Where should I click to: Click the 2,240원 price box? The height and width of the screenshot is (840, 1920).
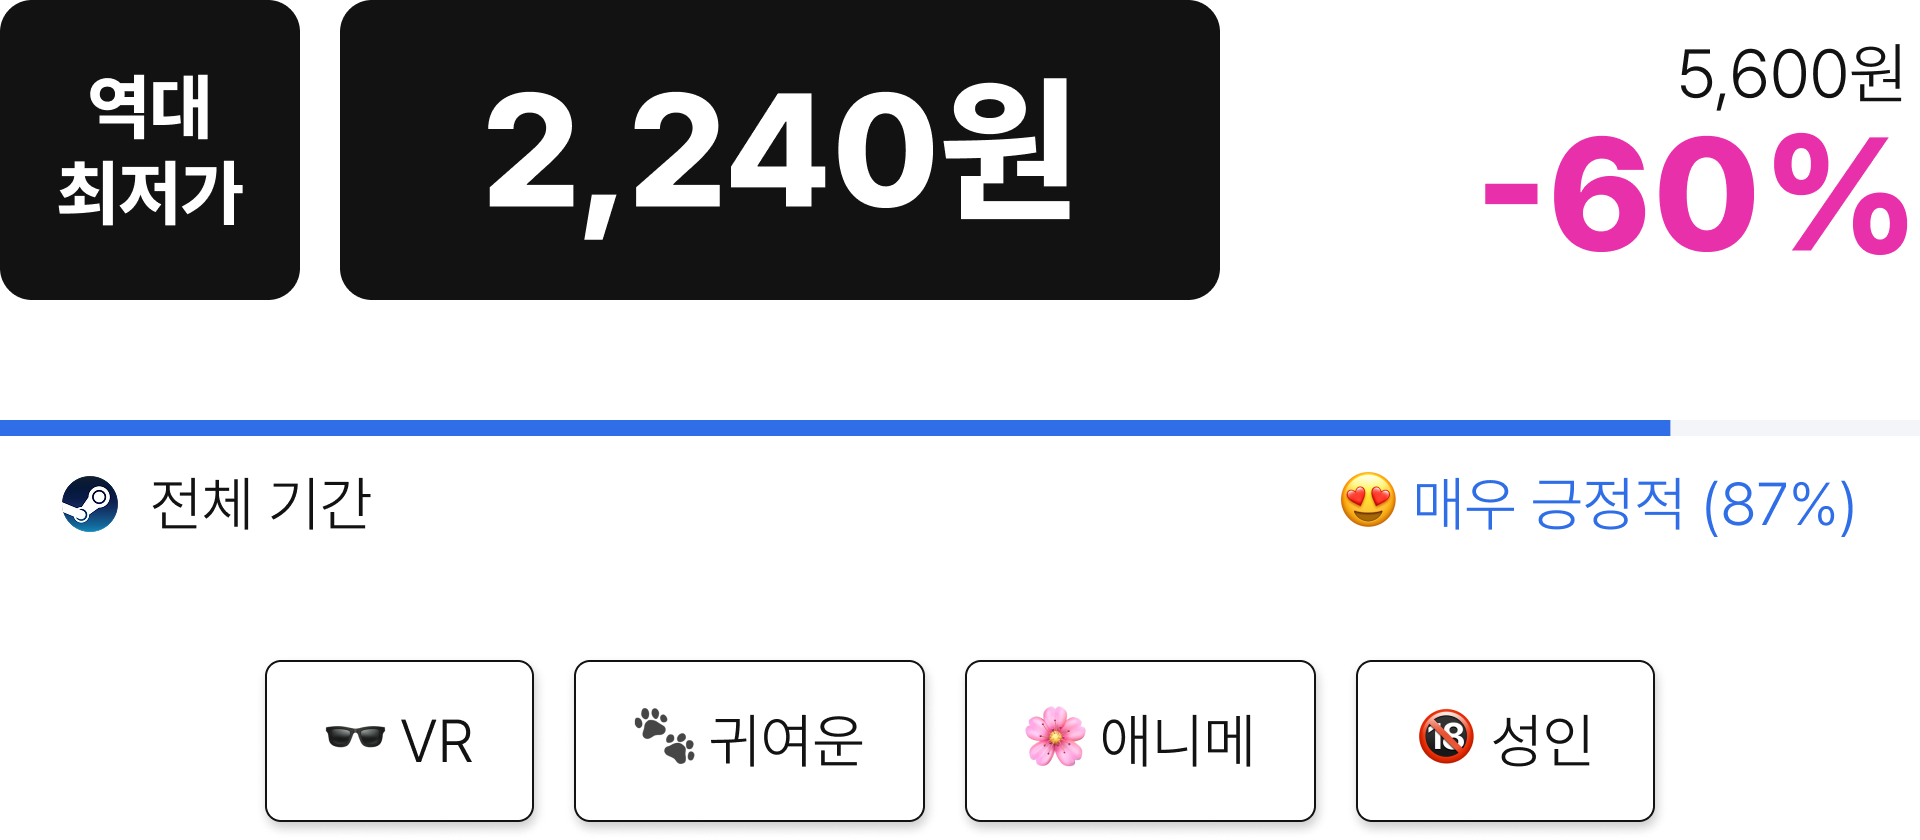(780, 150)
